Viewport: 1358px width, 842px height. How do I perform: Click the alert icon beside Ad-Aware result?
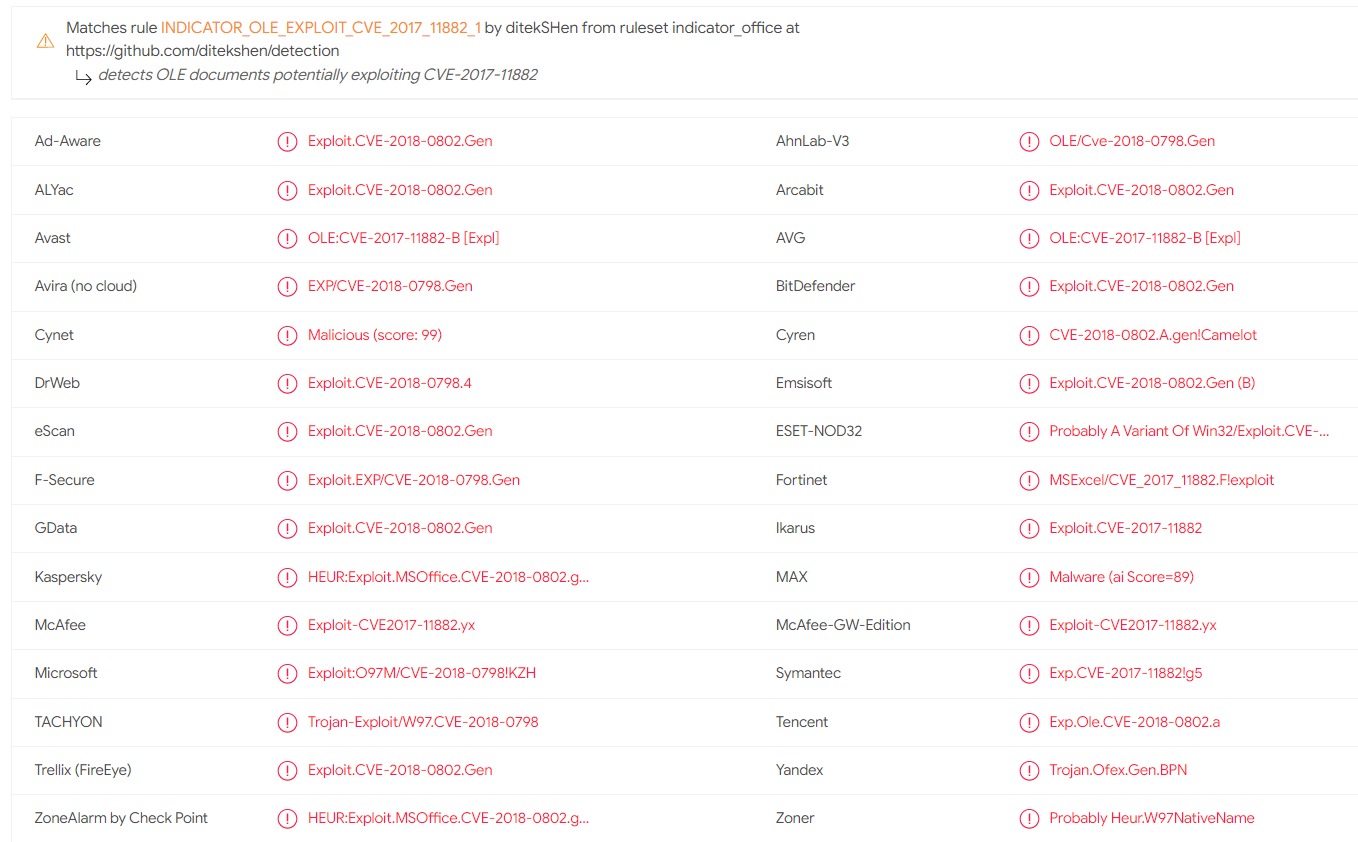[x=287, y=142]
